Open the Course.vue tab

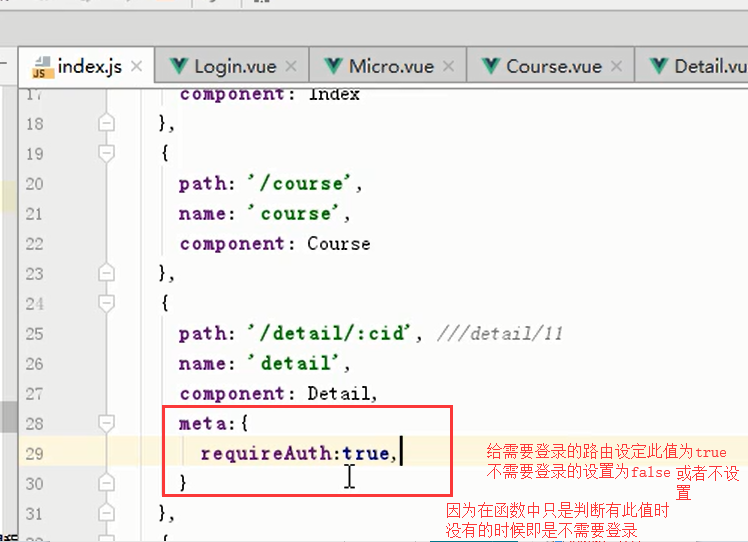[x=551, y=66]
